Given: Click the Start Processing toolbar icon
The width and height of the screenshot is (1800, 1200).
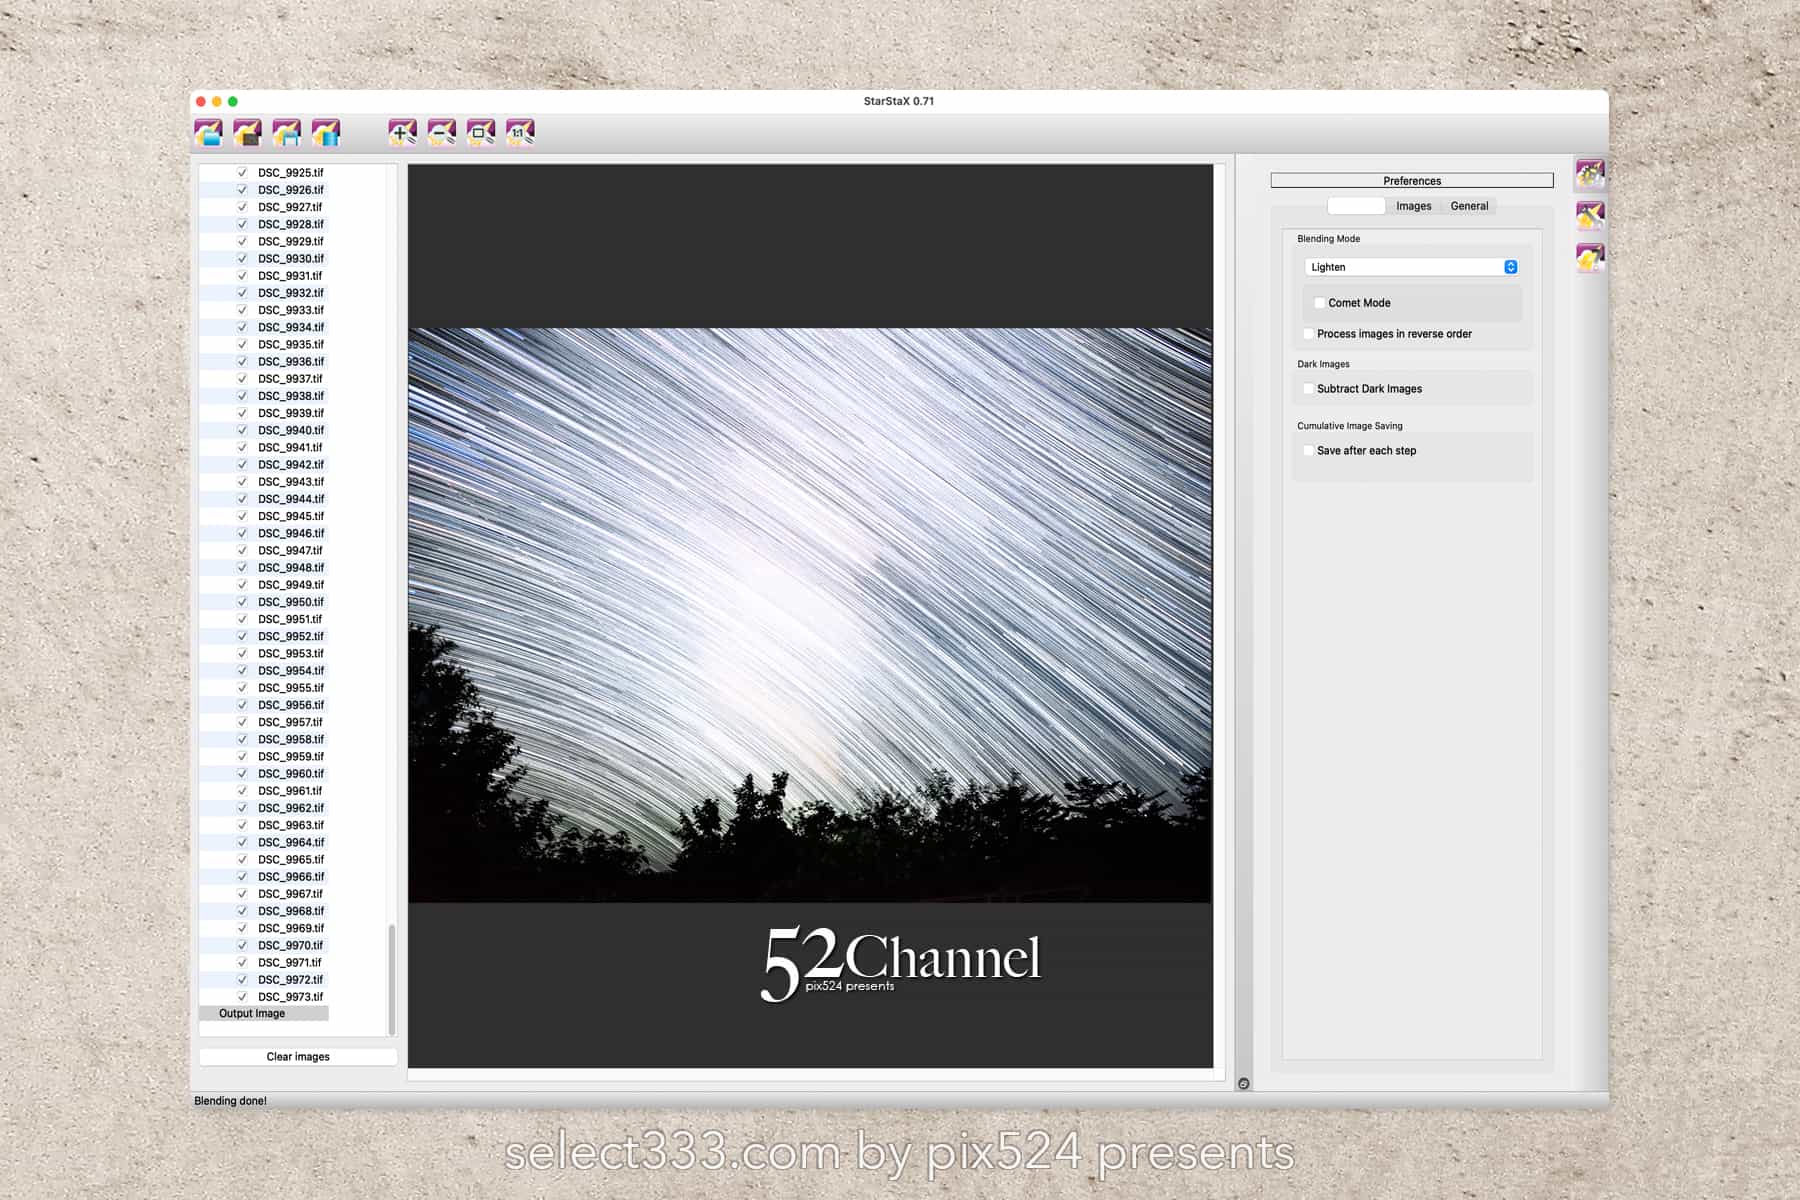Looking at the screenshot, I should point(326,132).
